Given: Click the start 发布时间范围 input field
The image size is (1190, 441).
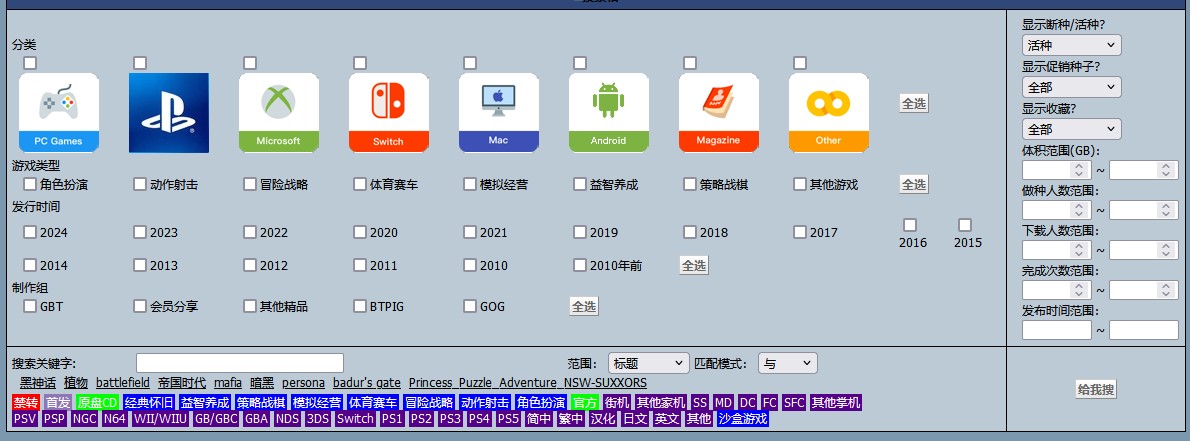Looking at the screenshot, I should (x=1056, y=329).
